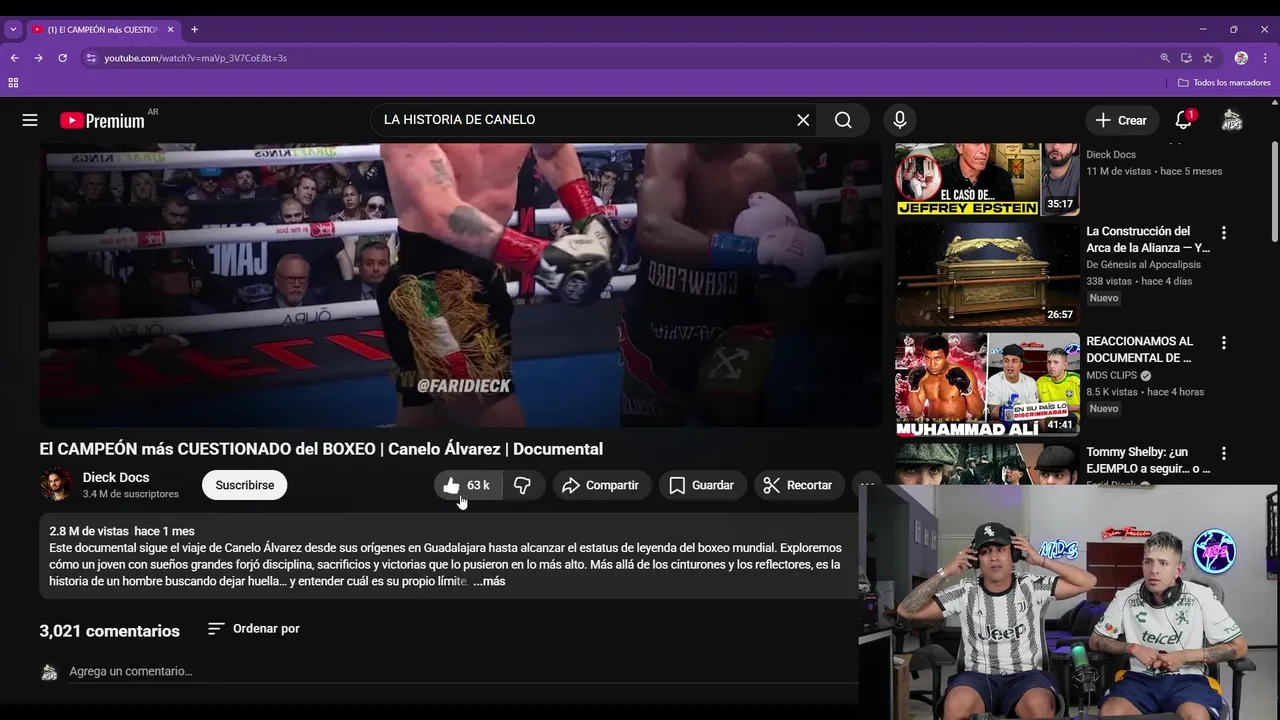Open Dieck Docs channel name link
Screen dimensions: 1280x720
tap(116, 477)
